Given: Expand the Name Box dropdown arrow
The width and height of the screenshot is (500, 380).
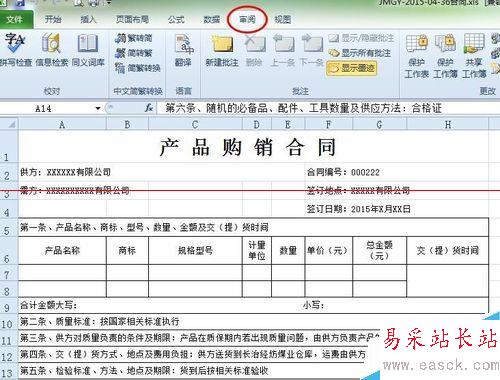Looking at the screenshot, I should (98, 108).
